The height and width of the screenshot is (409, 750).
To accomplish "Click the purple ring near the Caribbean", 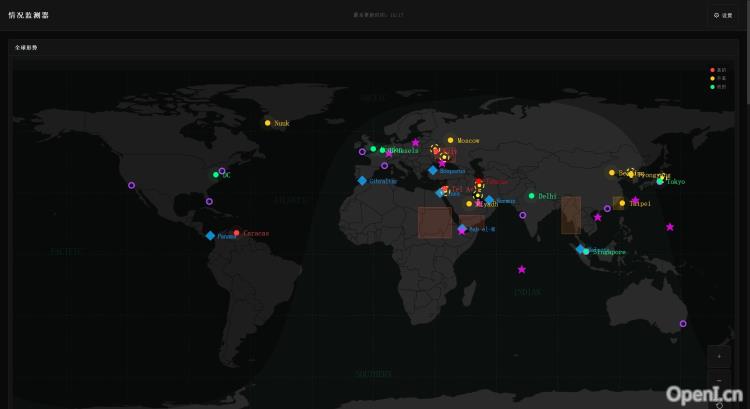I will coord(209,201).
